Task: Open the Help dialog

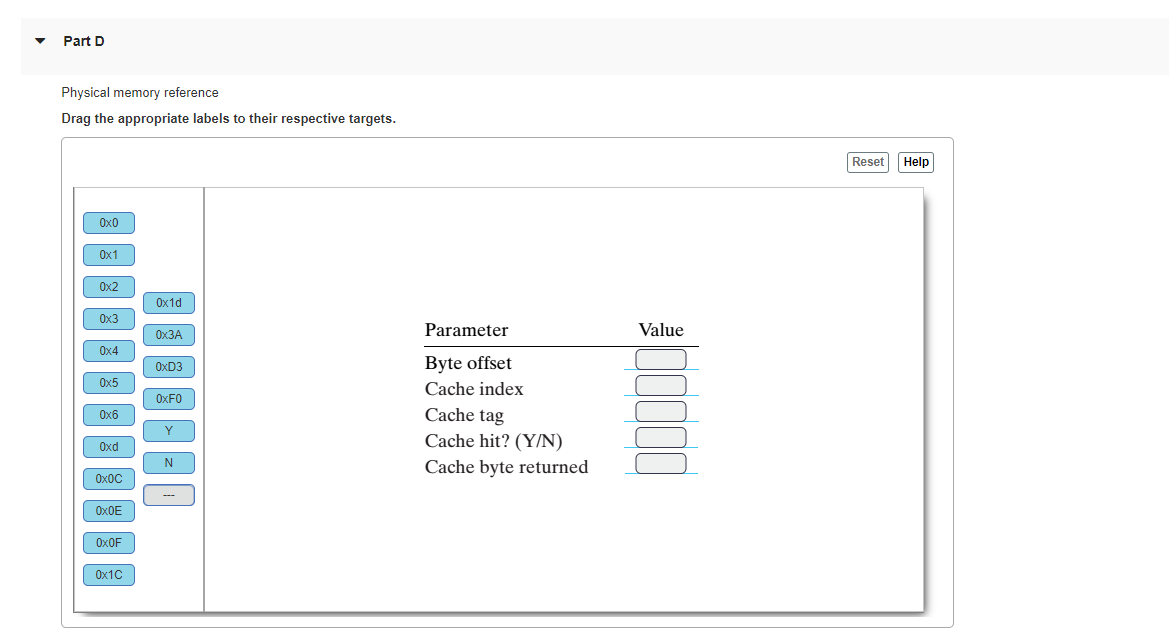Action: click(915, 161)
